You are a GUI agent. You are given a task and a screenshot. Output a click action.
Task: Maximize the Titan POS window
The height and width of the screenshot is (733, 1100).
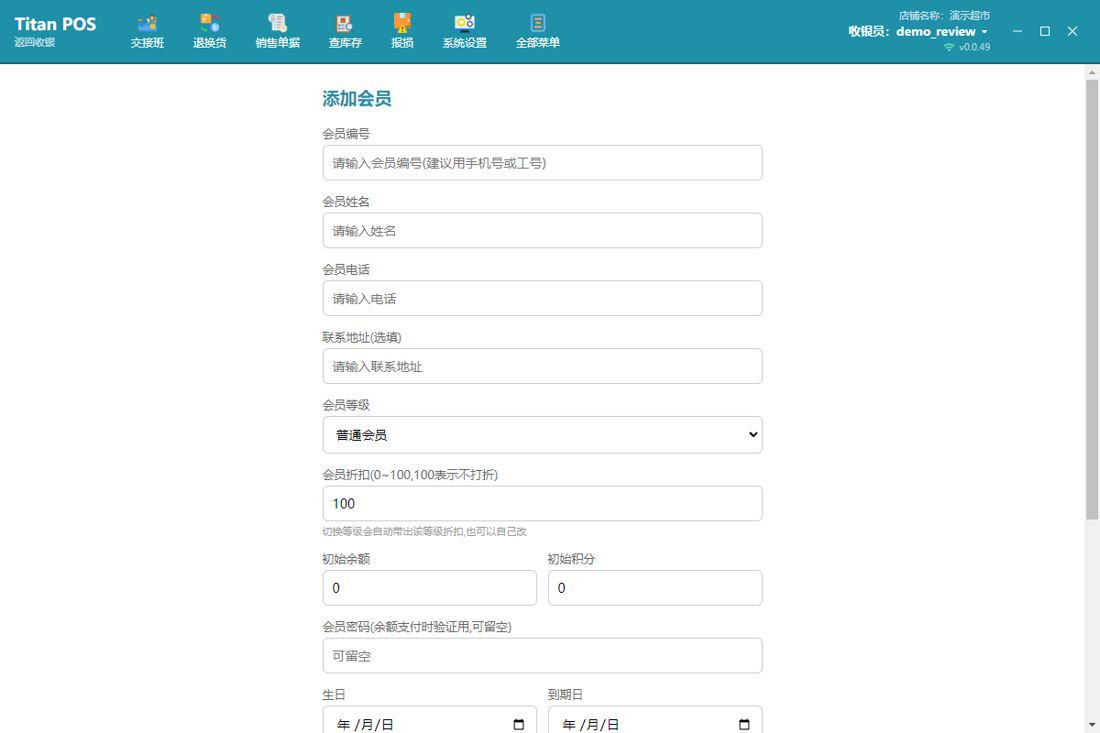coord(1045,32)
